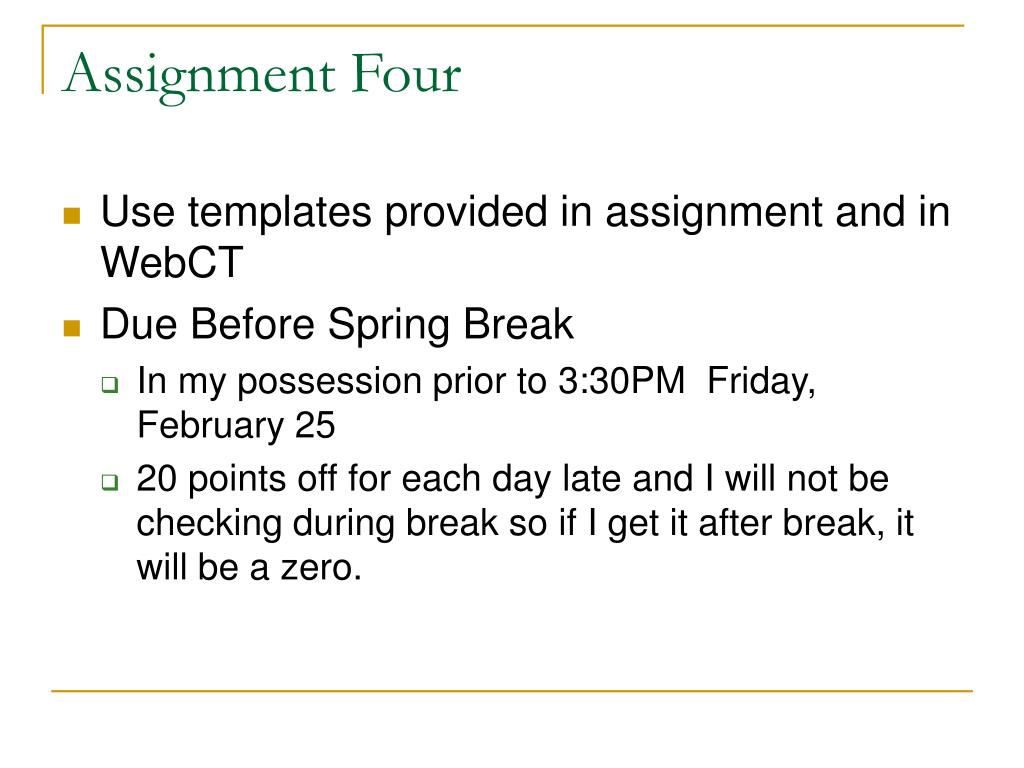Click the 'Assignment Four' slide title

click(262, 76)
